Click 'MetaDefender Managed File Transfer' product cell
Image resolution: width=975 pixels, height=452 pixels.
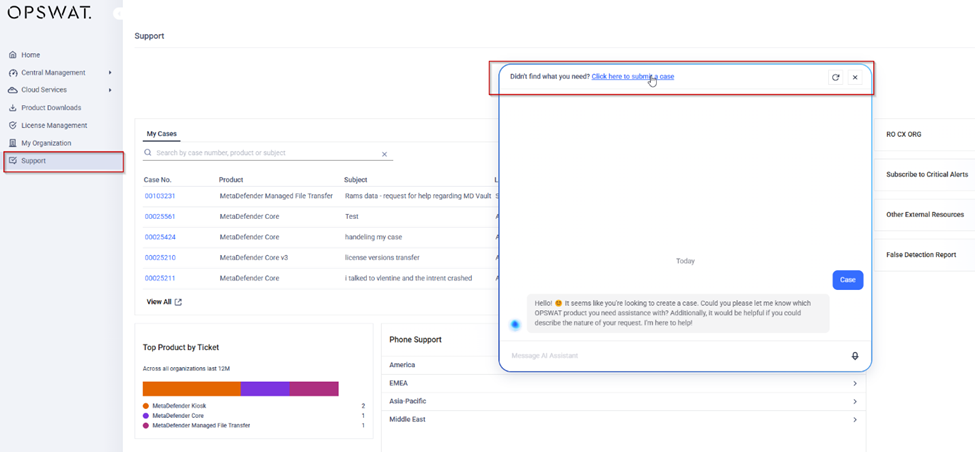coord(276,196)
